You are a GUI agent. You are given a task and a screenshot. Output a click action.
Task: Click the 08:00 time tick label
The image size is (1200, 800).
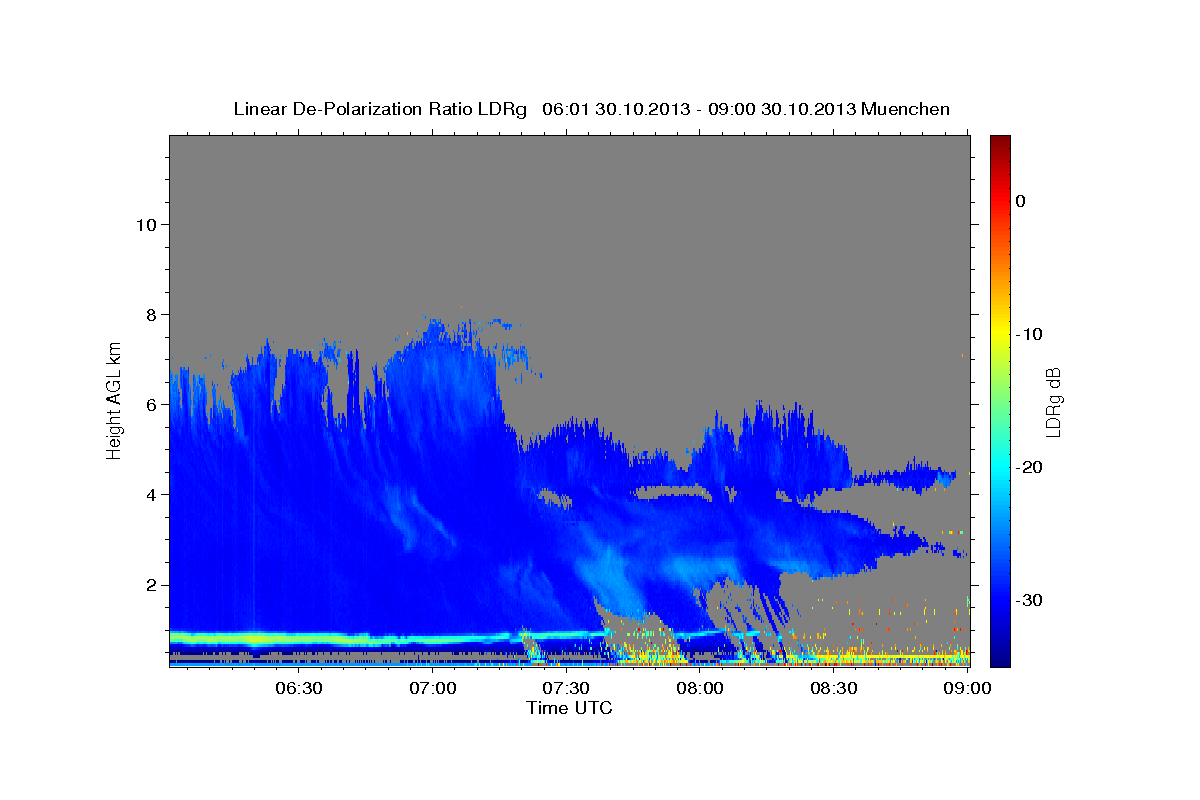pyautogui.click(x=700, y=688)
